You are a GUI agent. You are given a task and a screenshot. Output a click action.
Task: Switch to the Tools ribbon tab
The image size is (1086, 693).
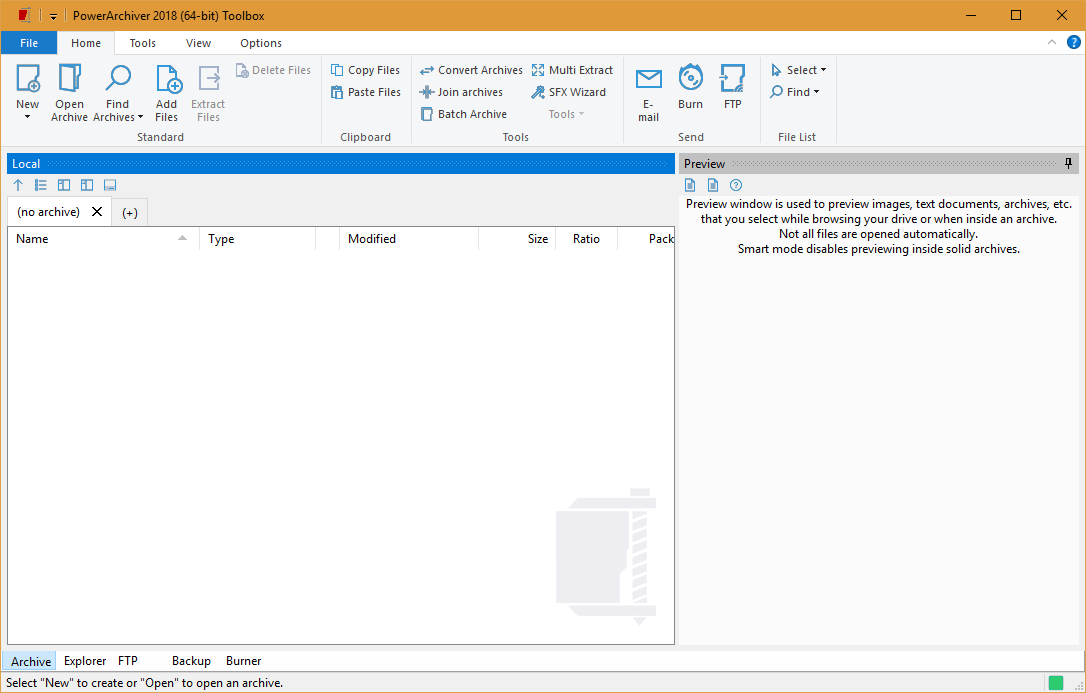pyautogui.click(x=143, y=43)
